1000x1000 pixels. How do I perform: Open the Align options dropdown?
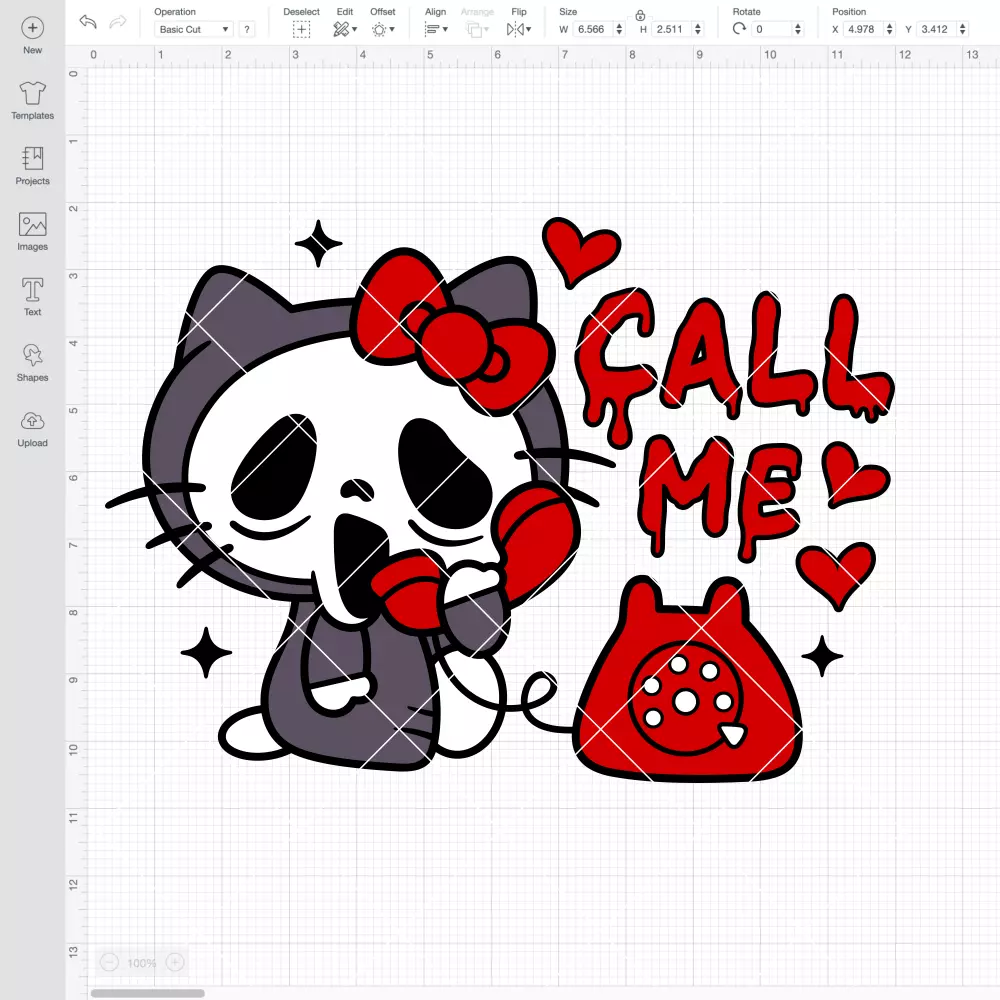[x=436, y=29]
